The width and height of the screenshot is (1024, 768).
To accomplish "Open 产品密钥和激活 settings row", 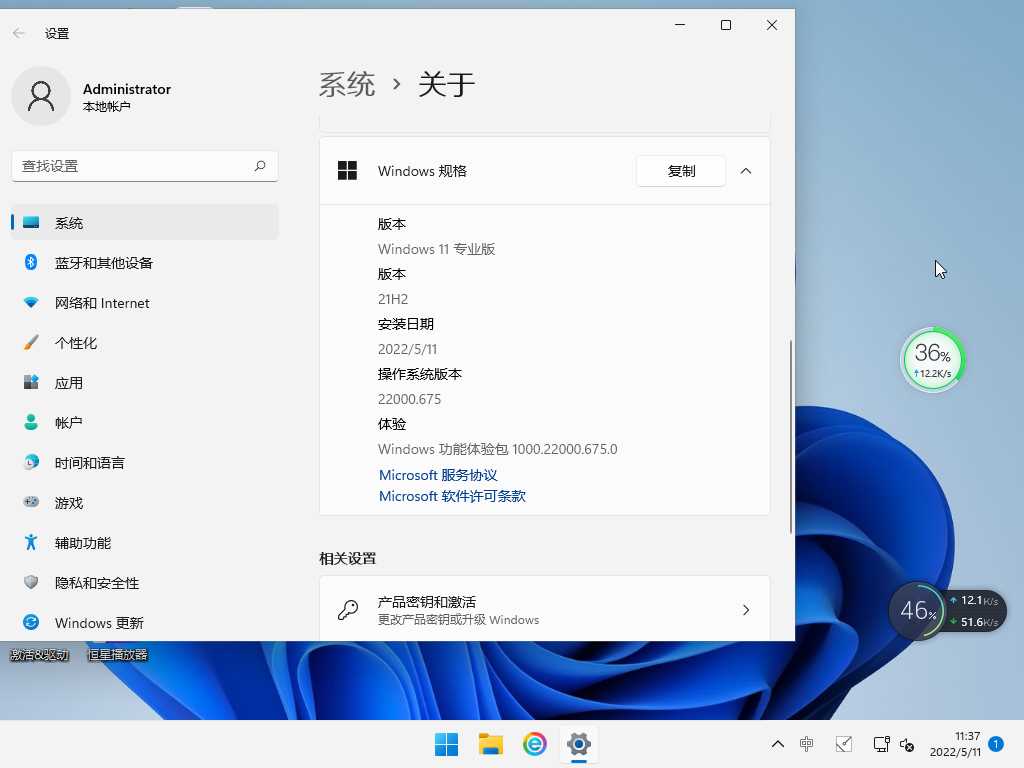I will (545, 610).
